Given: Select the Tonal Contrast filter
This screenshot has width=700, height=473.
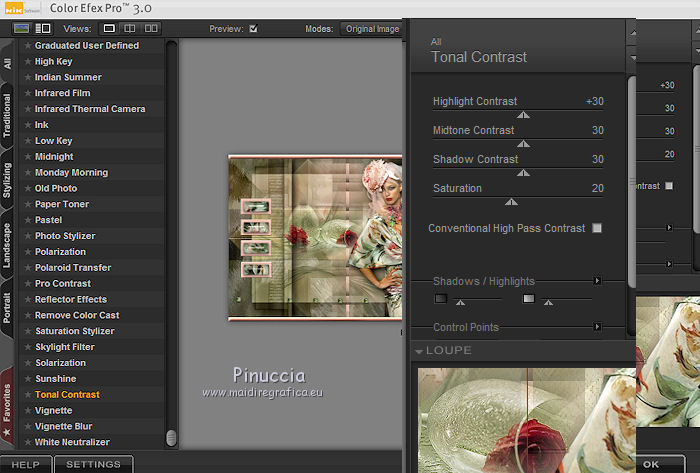Looking at the screenshot, I should tap(67, 394).
